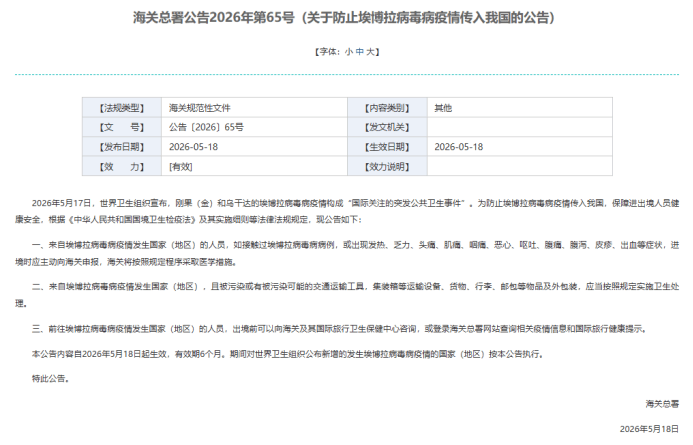Select the 公告〔2026〕65号 cell value
The image size is (693, 445).
coord(206,127)
